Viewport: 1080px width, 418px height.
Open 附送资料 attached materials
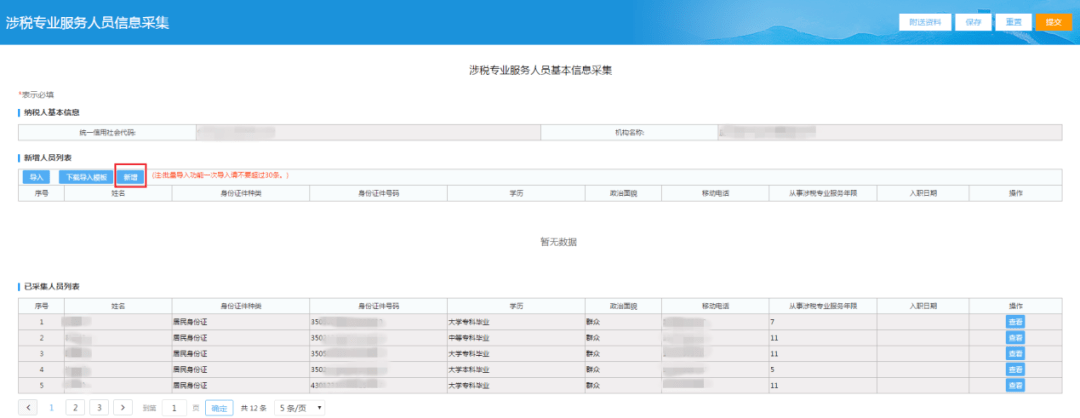coord(925,22)
